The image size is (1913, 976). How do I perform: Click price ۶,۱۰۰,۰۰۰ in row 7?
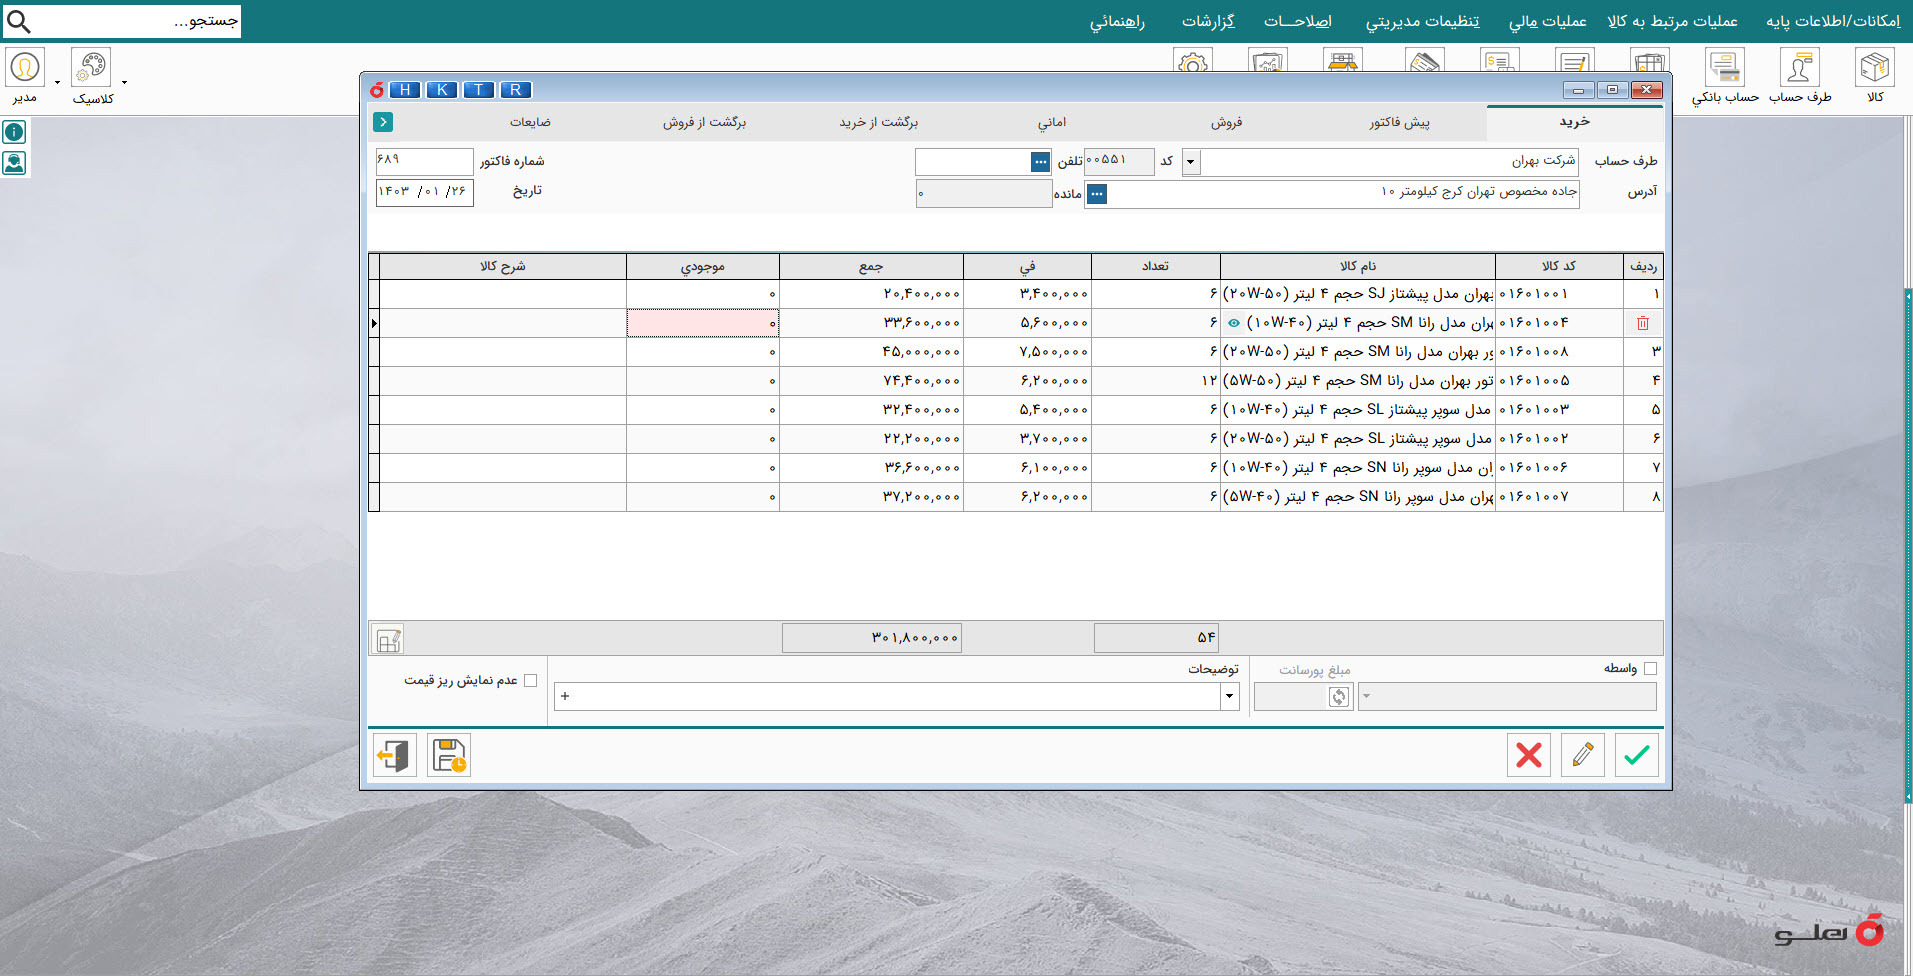[x=1027, y=468]
